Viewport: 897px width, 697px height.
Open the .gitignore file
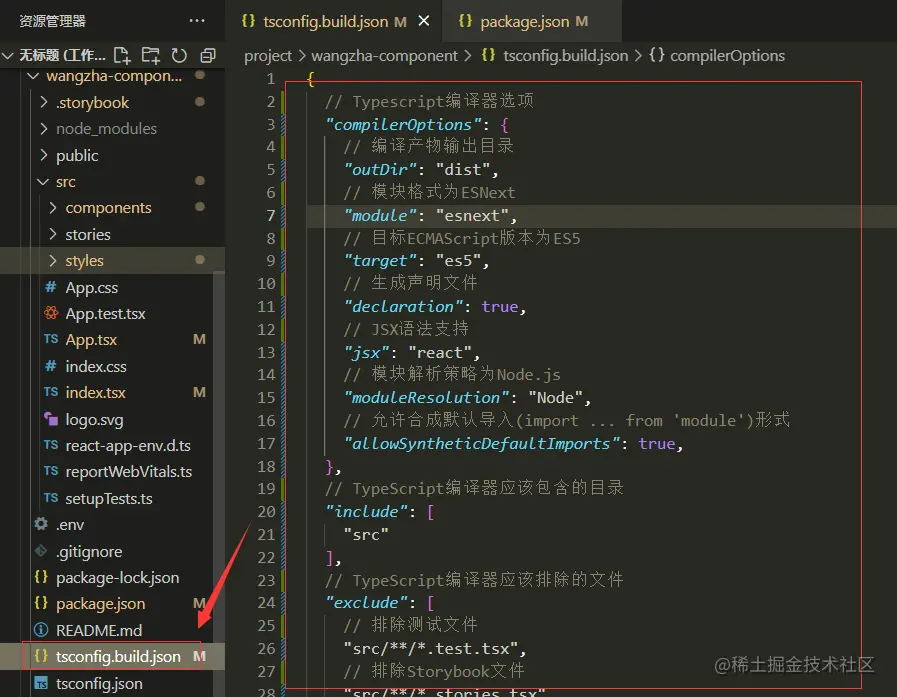[89, 552]
